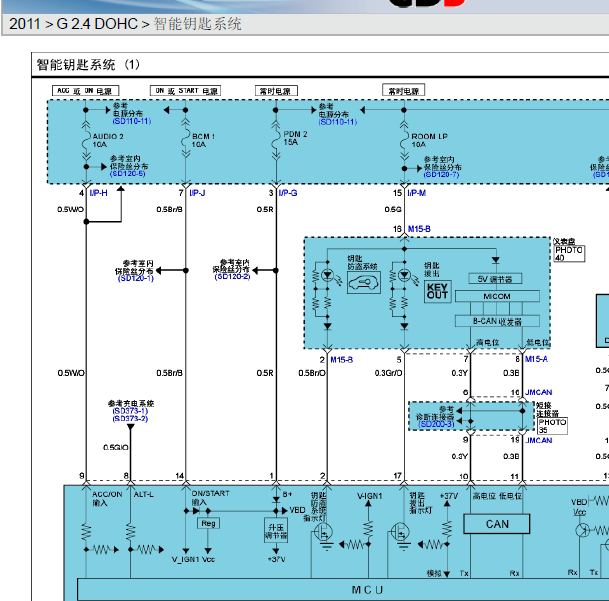This screenshot has width=609, height=601.
Task: Open the SD120-5 fuse distribution link
Action: (x=127, y=173)
